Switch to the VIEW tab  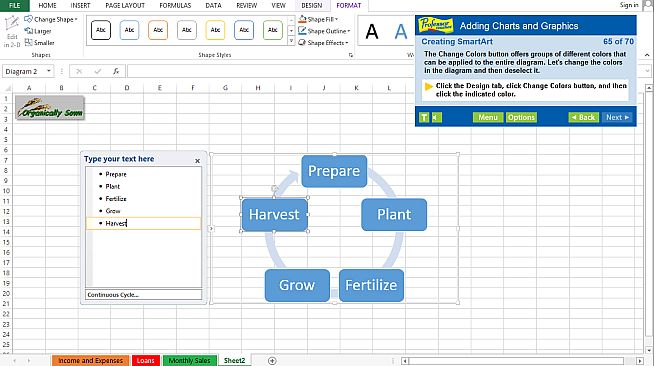(x=278, y=5)
